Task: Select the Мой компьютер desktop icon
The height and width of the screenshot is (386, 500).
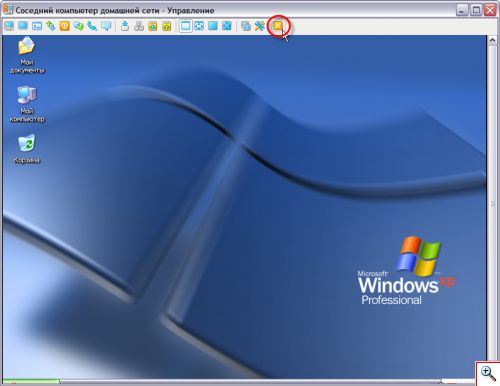Action: pos(27,104)
